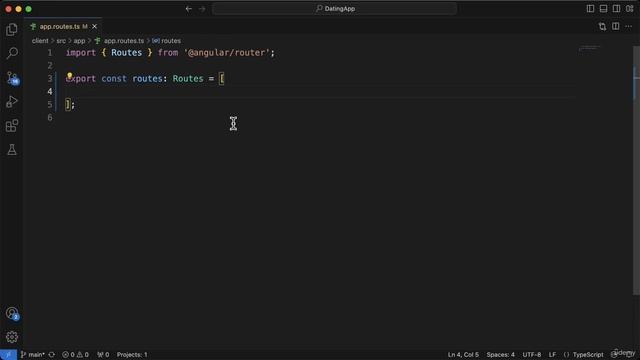Open the editor More Actions menu
The height and width of the screenshot is (360, 640).
tap(629, 27)
